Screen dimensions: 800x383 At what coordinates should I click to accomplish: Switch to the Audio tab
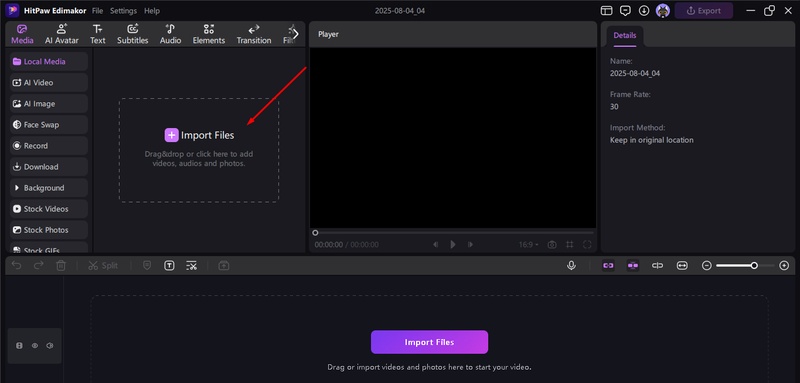coord(170,34)
